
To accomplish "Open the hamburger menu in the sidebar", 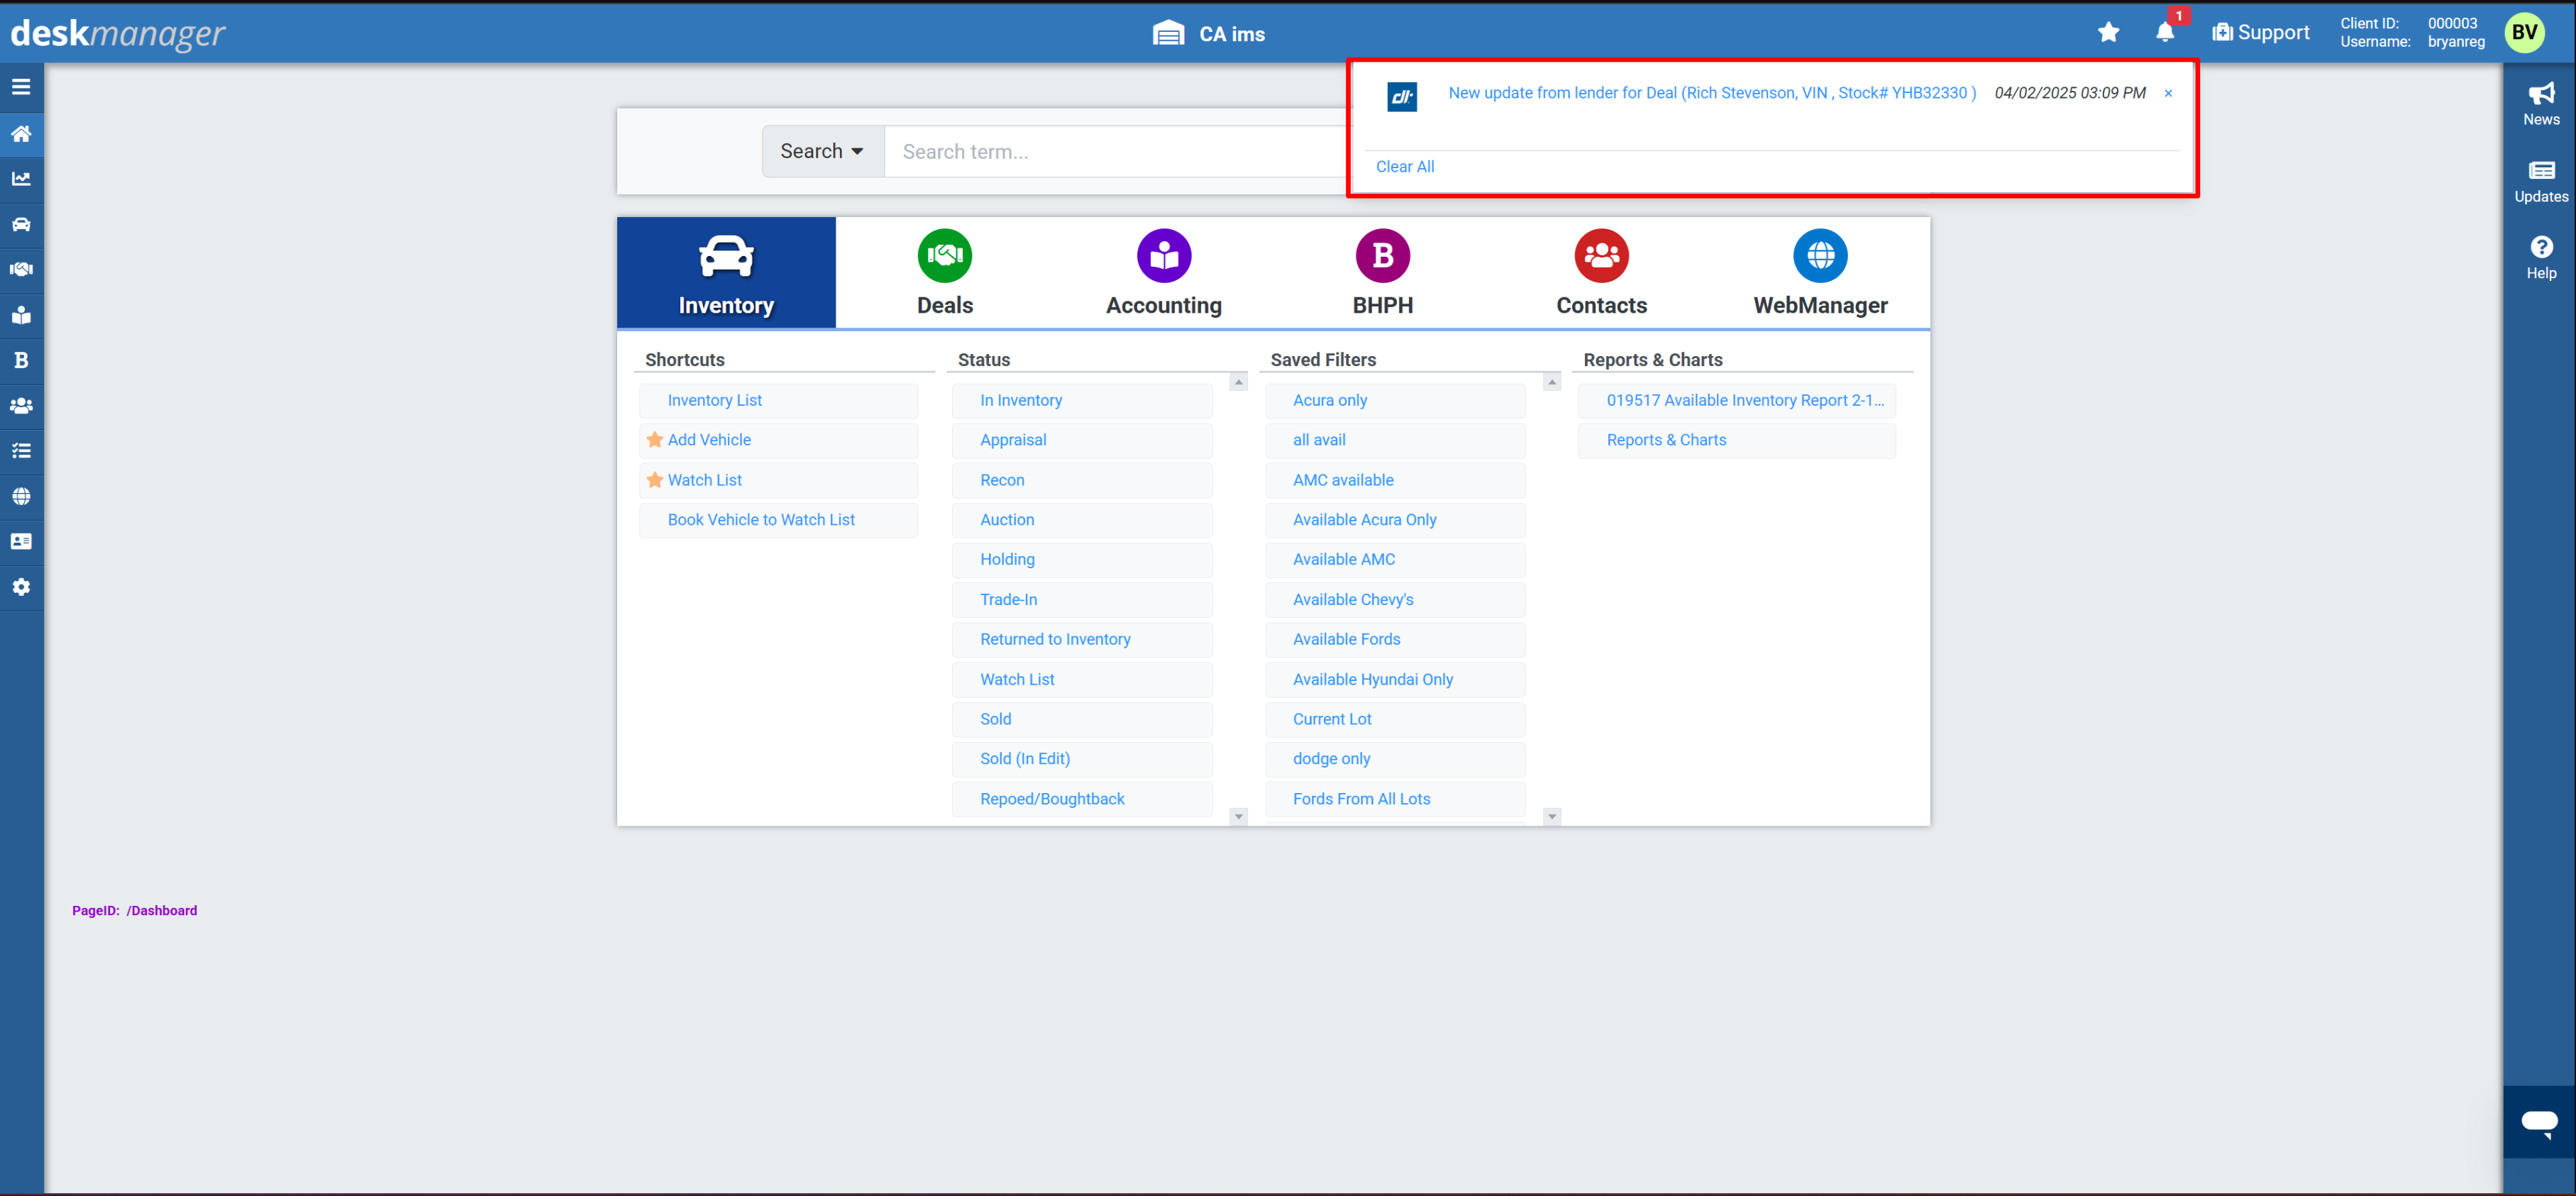I will point(21,87).
